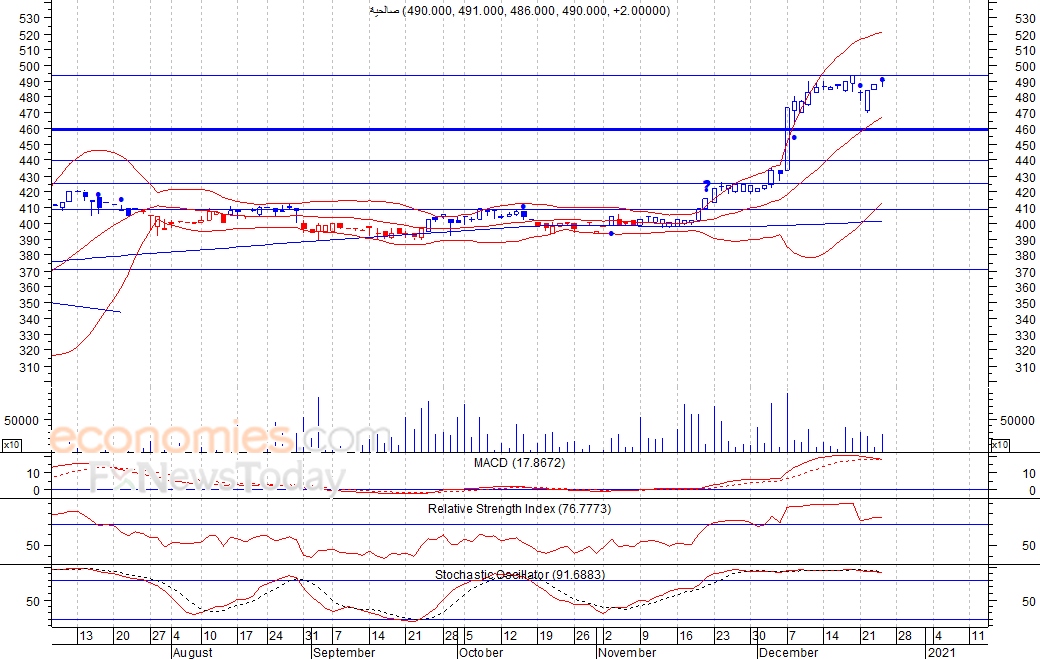Select the RSI 50 level label on left axis

click(x=33, y=546)
